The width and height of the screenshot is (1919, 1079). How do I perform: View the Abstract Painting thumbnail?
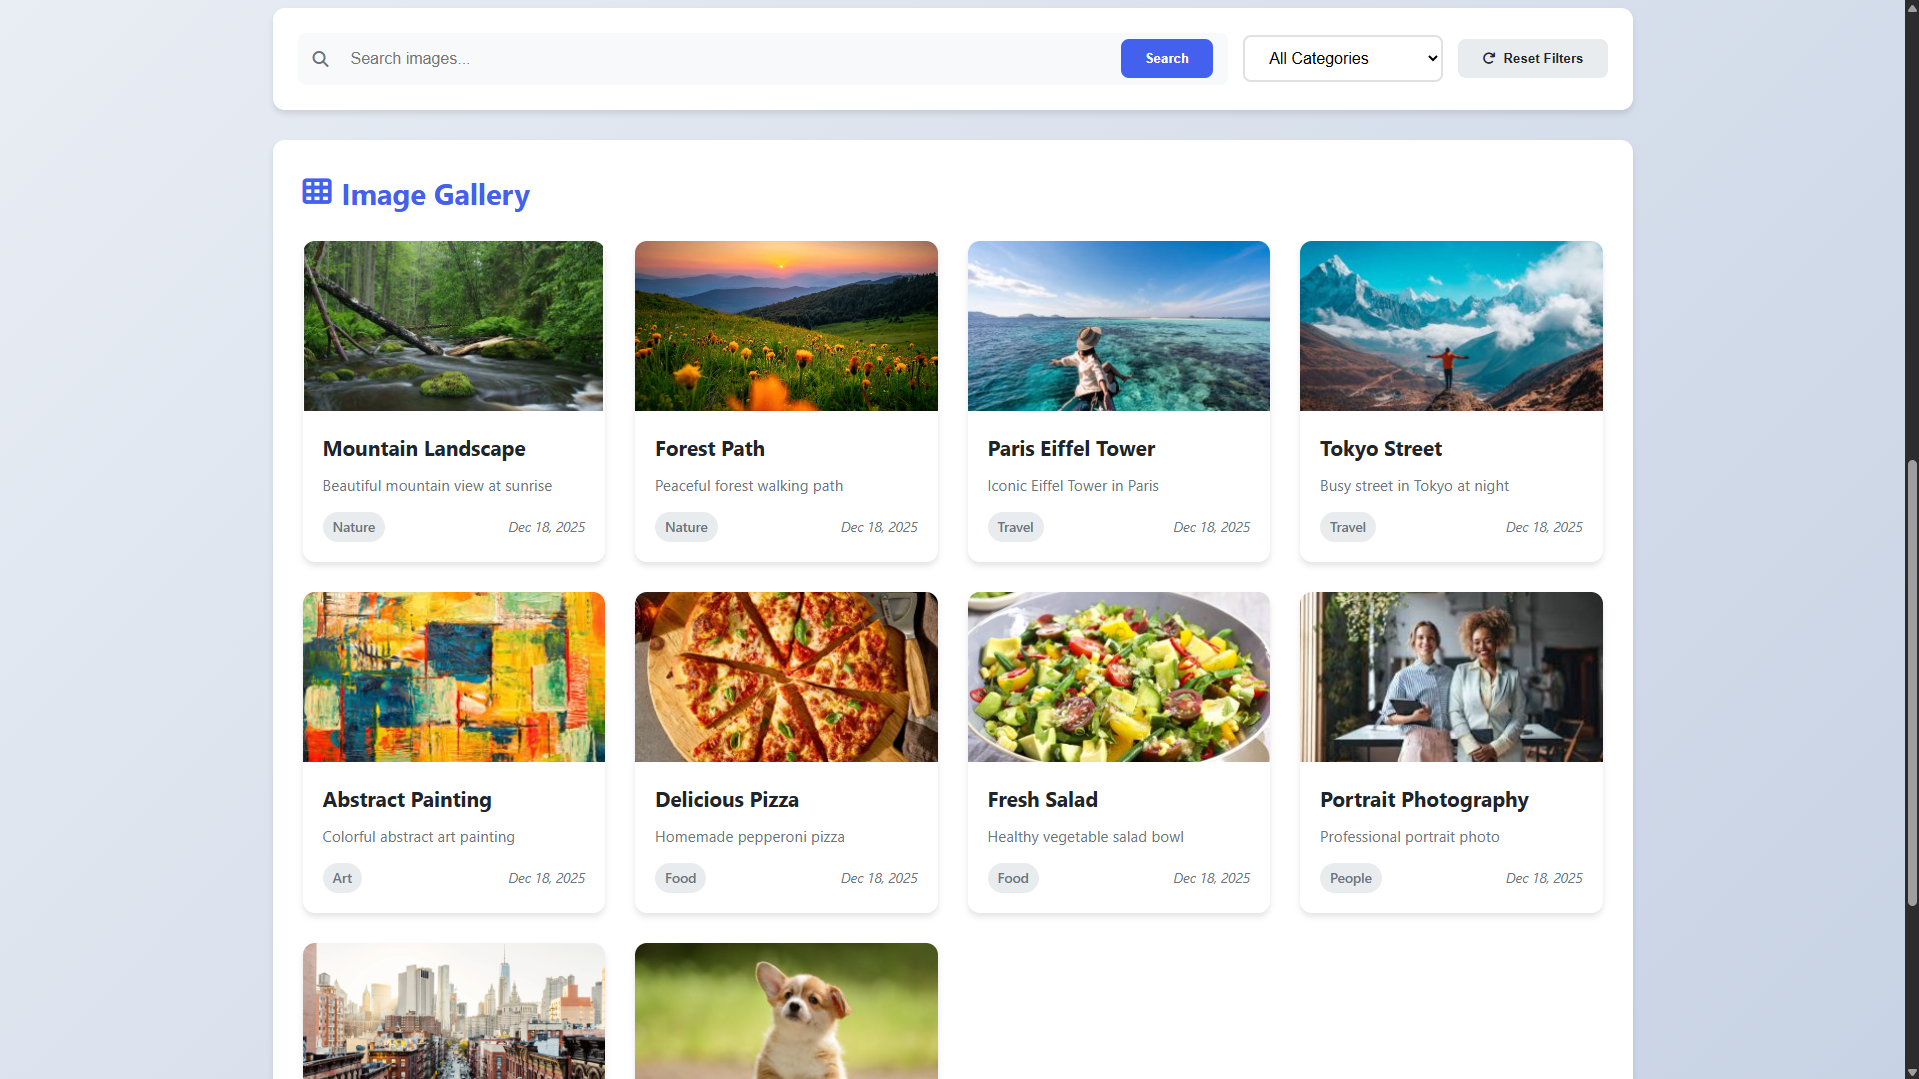[453, 677]
